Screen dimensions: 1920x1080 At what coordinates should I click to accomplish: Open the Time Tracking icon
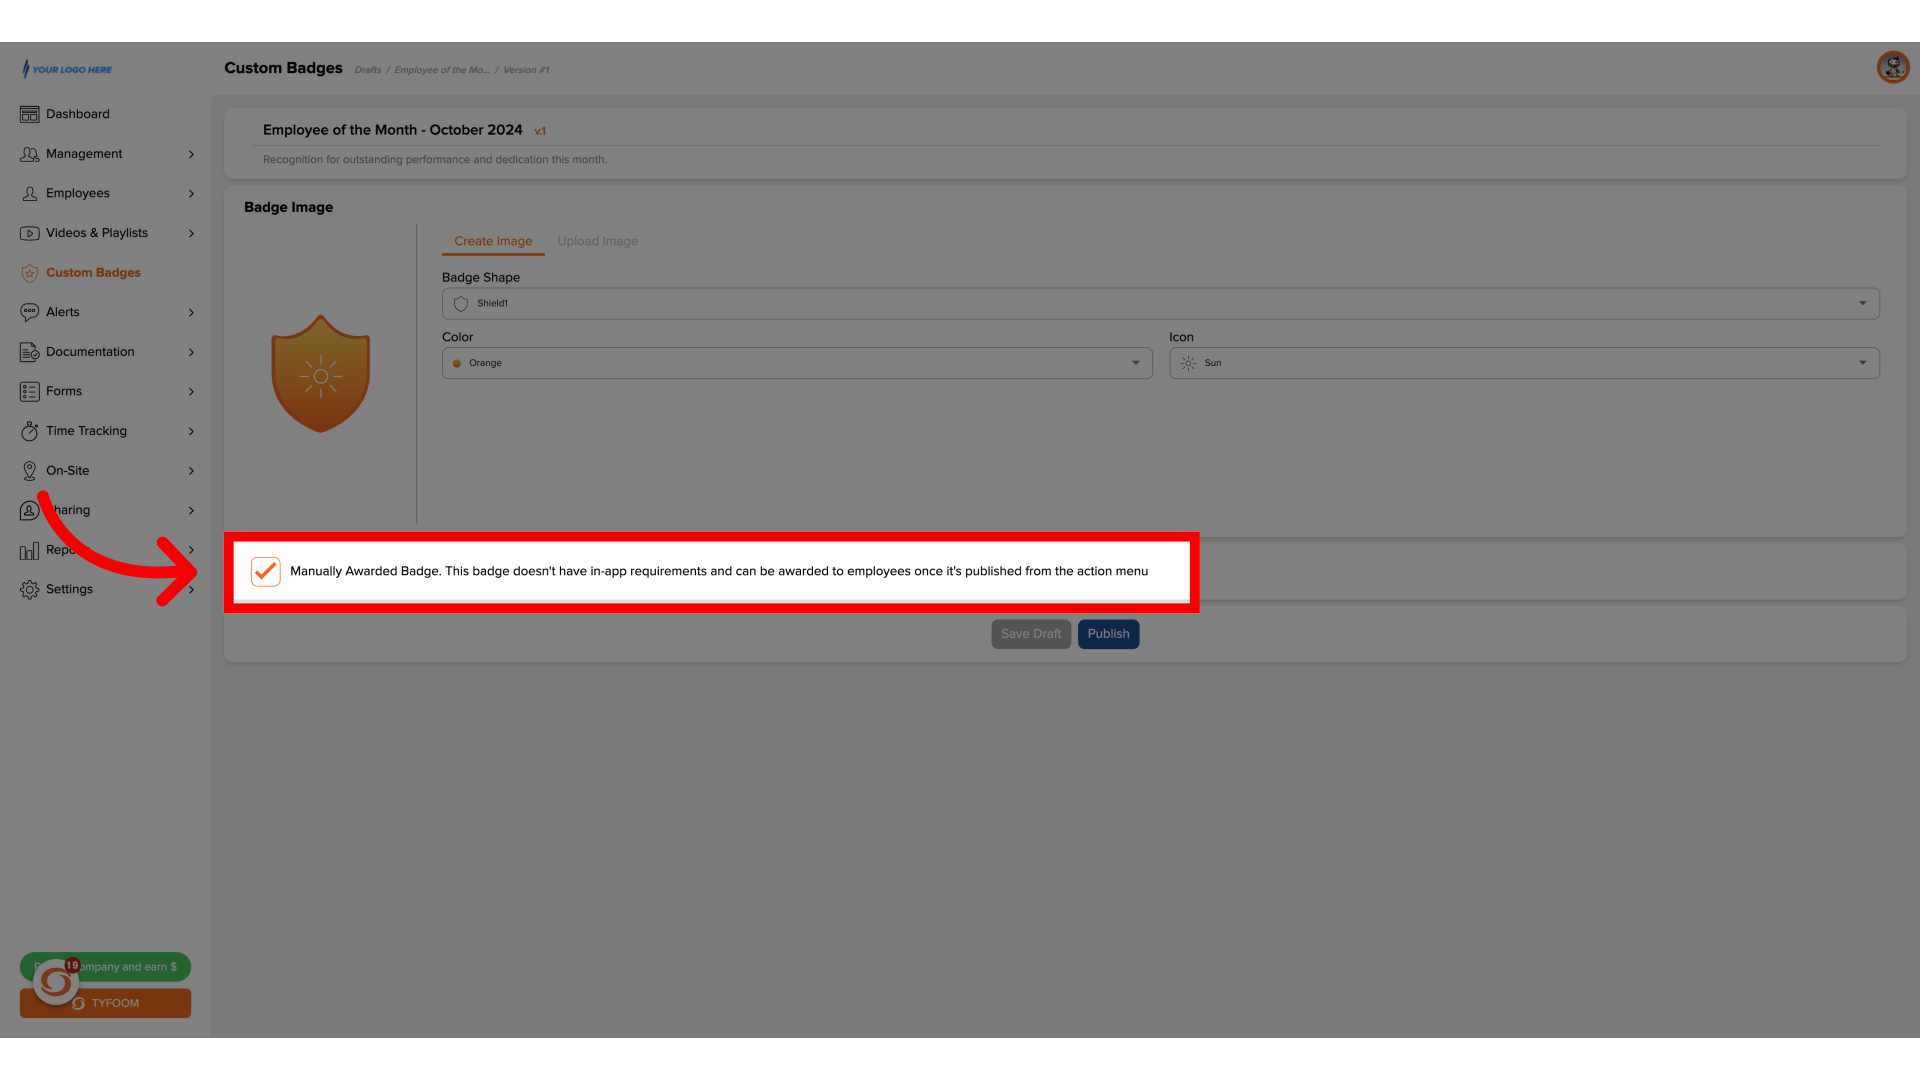point(29,430)
